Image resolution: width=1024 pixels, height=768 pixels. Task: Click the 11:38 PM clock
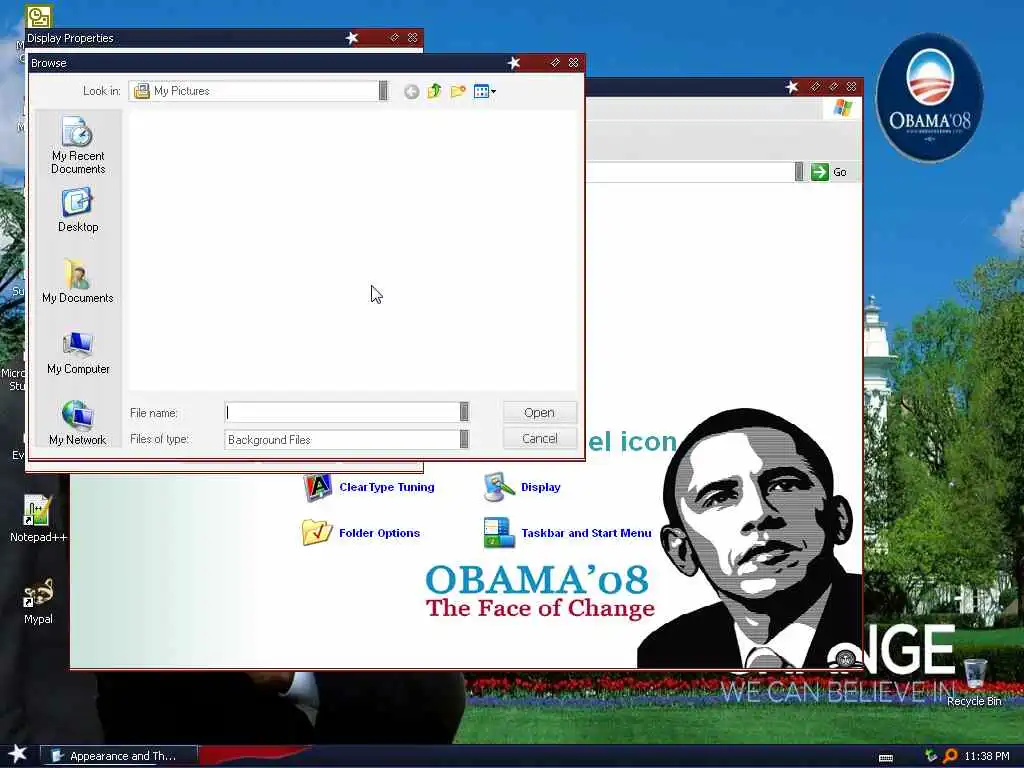(987, 756)
